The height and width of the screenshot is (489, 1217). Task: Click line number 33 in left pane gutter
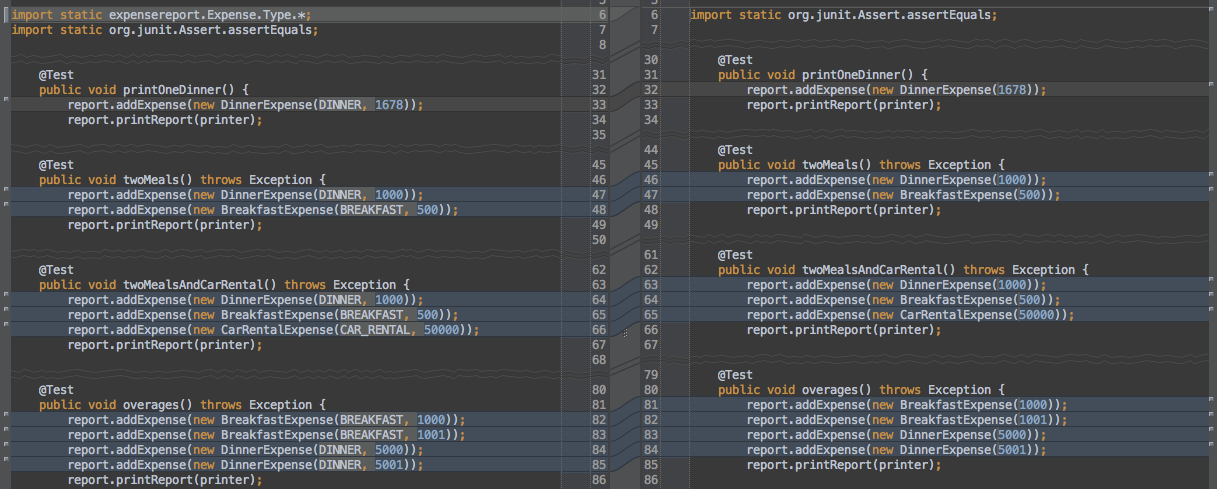point(599,105)
